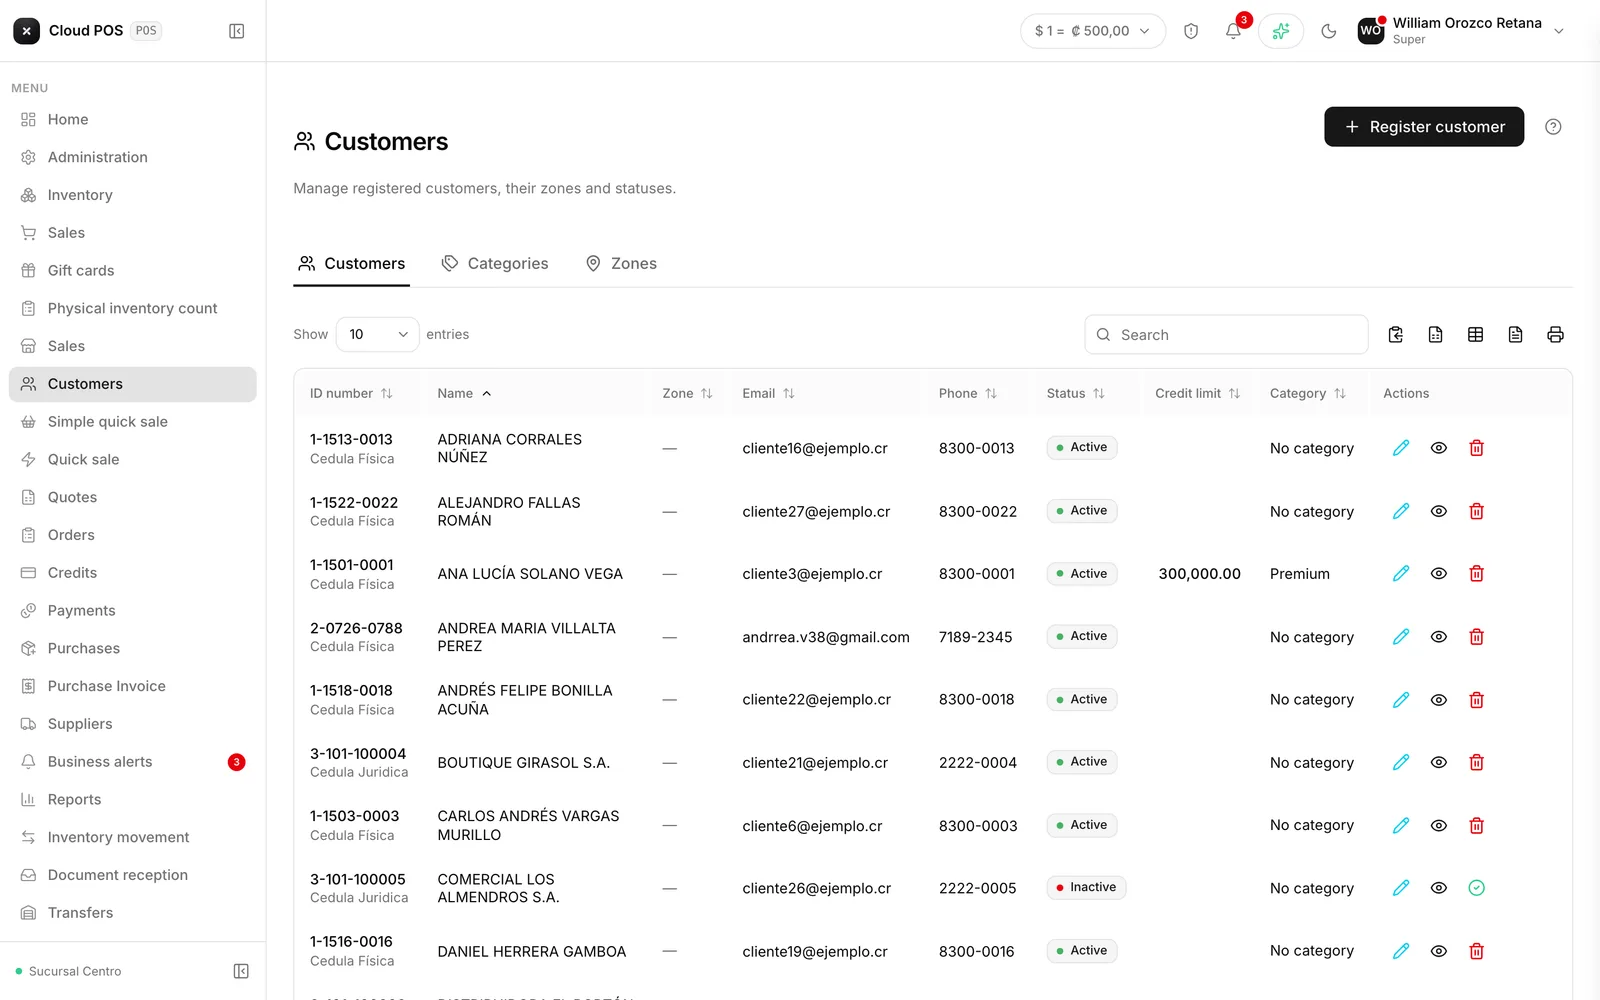The height and width of the screenshot is (1000, 1600).
Task: Open Gift cards sidebar link
Action: tap(133, 271)
